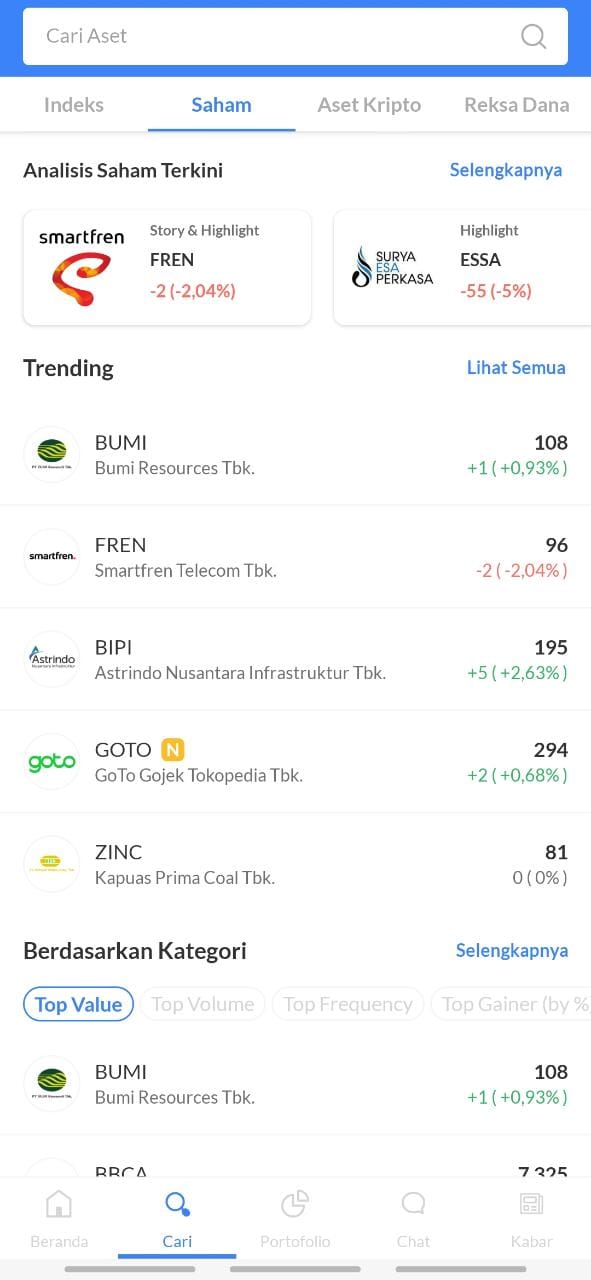Tap the yellow N badge beside GOTO

tap(173, 749)
